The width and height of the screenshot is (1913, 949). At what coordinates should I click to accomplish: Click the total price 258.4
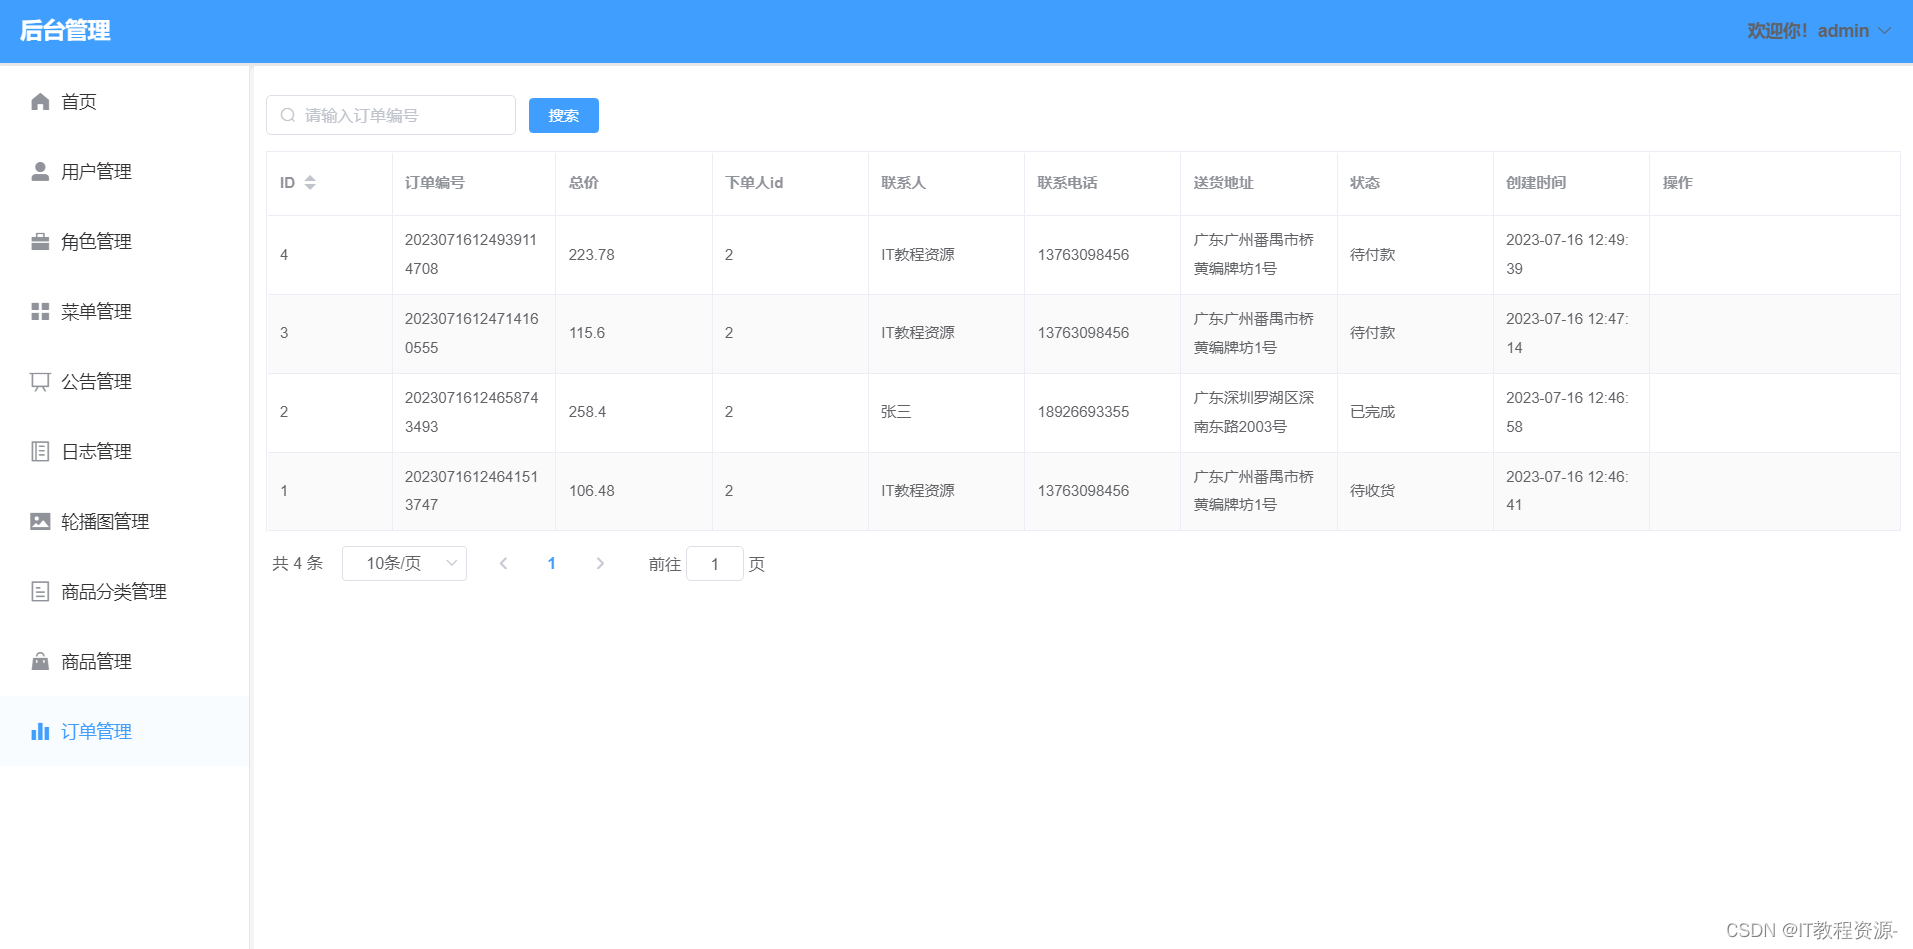[587, 412]
